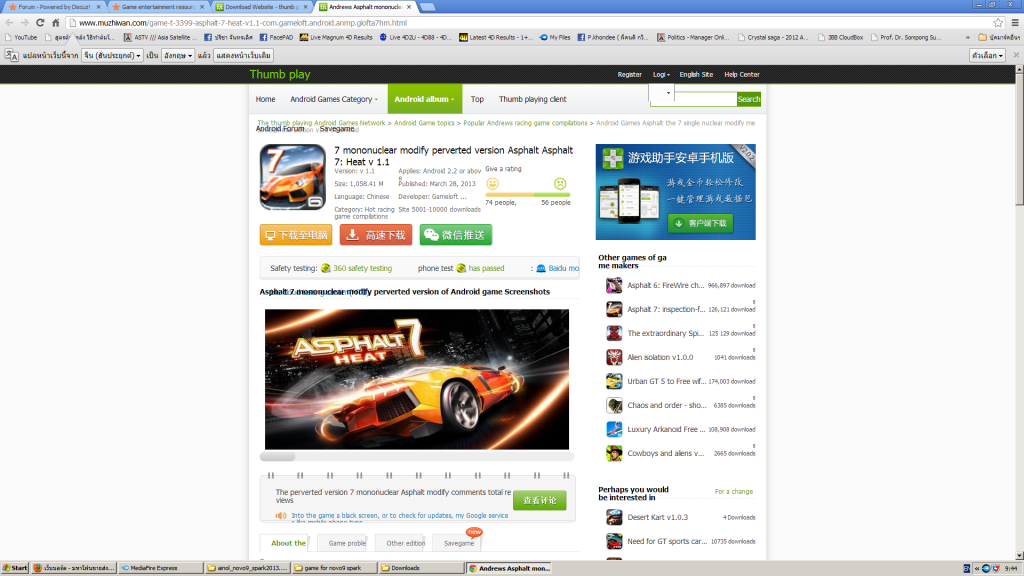This screenshot has width=1024, height=576.
Task: Click the green WeChat push button
Action: (x=456, y=235)
